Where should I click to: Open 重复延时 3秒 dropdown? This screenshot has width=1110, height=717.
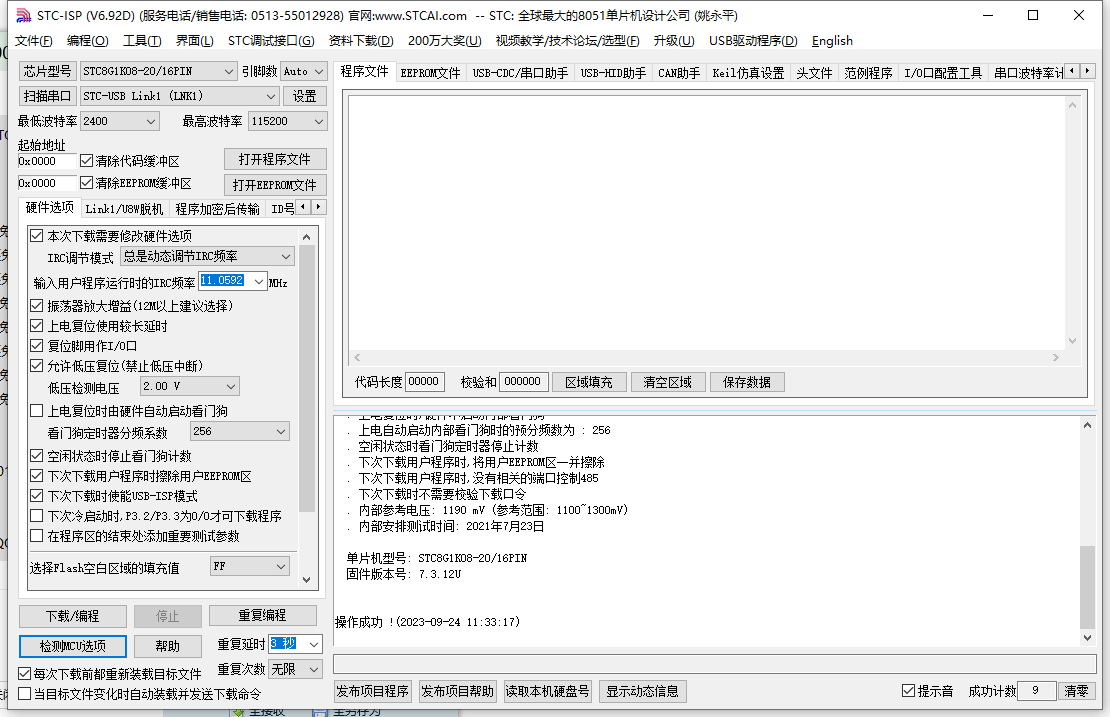(x=314, y=644)
